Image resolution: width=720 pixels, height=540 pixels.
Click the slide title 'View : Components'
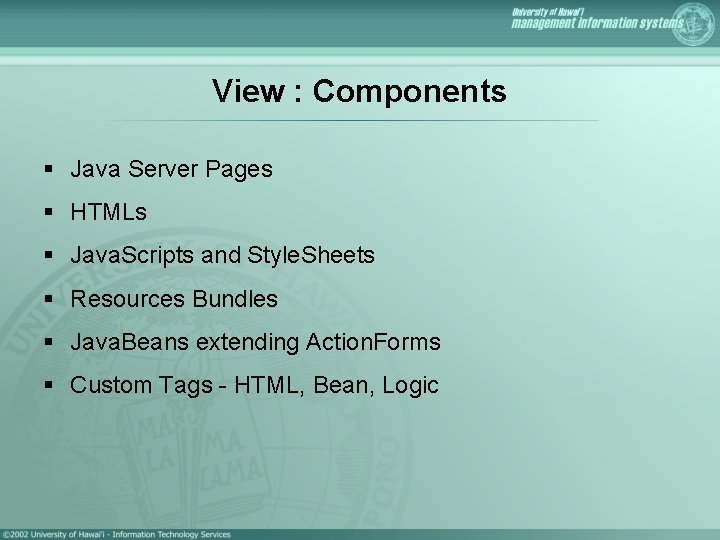click(359, 91)
